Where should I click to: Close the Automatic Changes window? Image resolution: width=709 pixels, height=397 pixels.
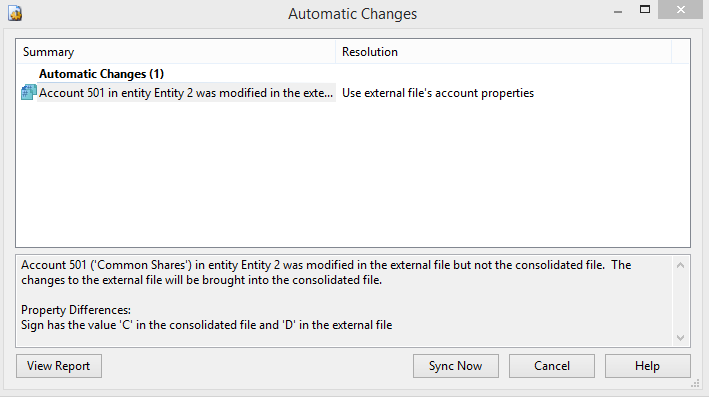click(681, 9)
